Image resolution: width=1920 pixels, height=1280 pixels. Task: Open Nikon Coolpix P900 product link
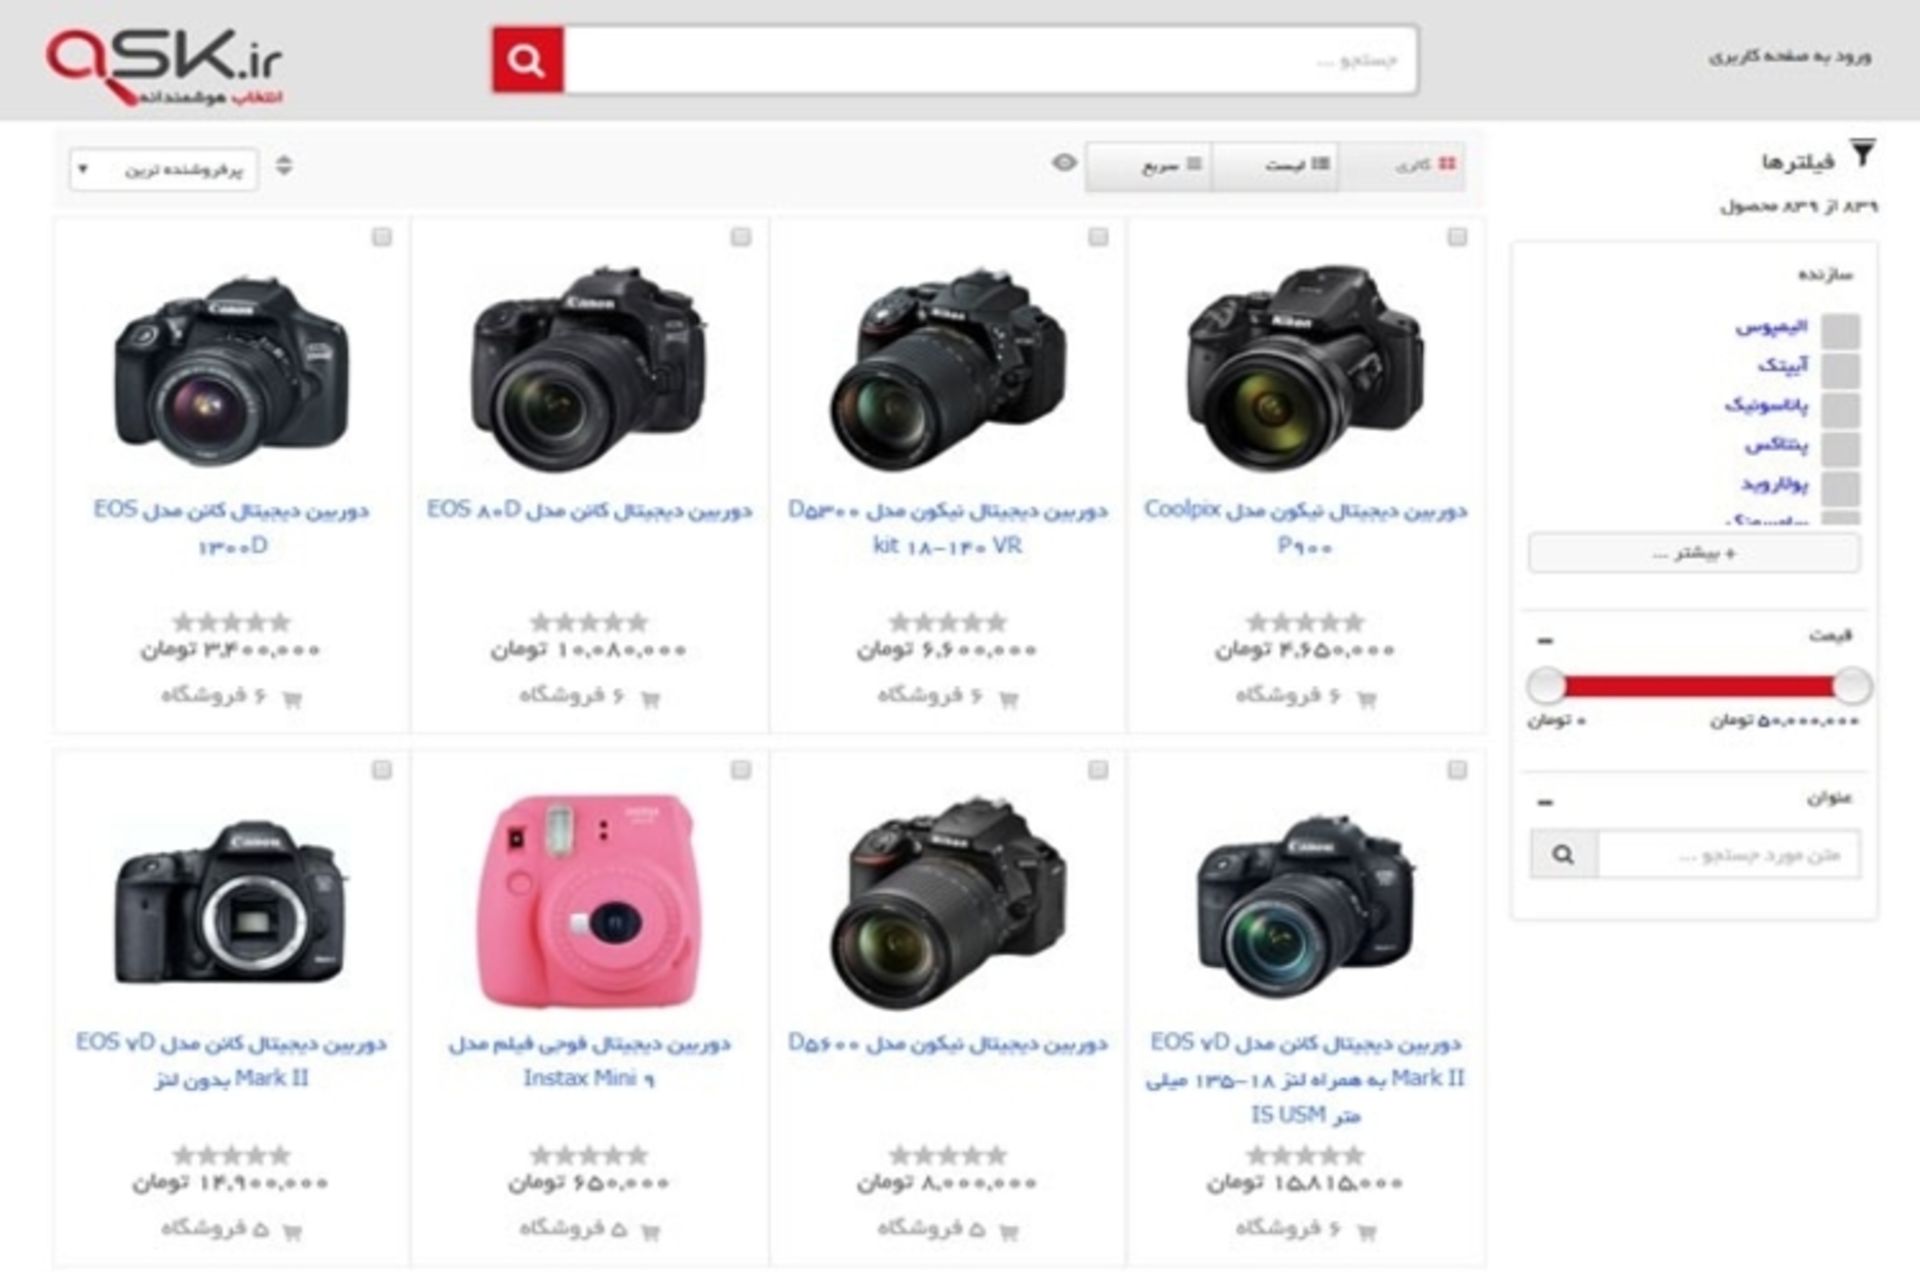pos(1305,528)
